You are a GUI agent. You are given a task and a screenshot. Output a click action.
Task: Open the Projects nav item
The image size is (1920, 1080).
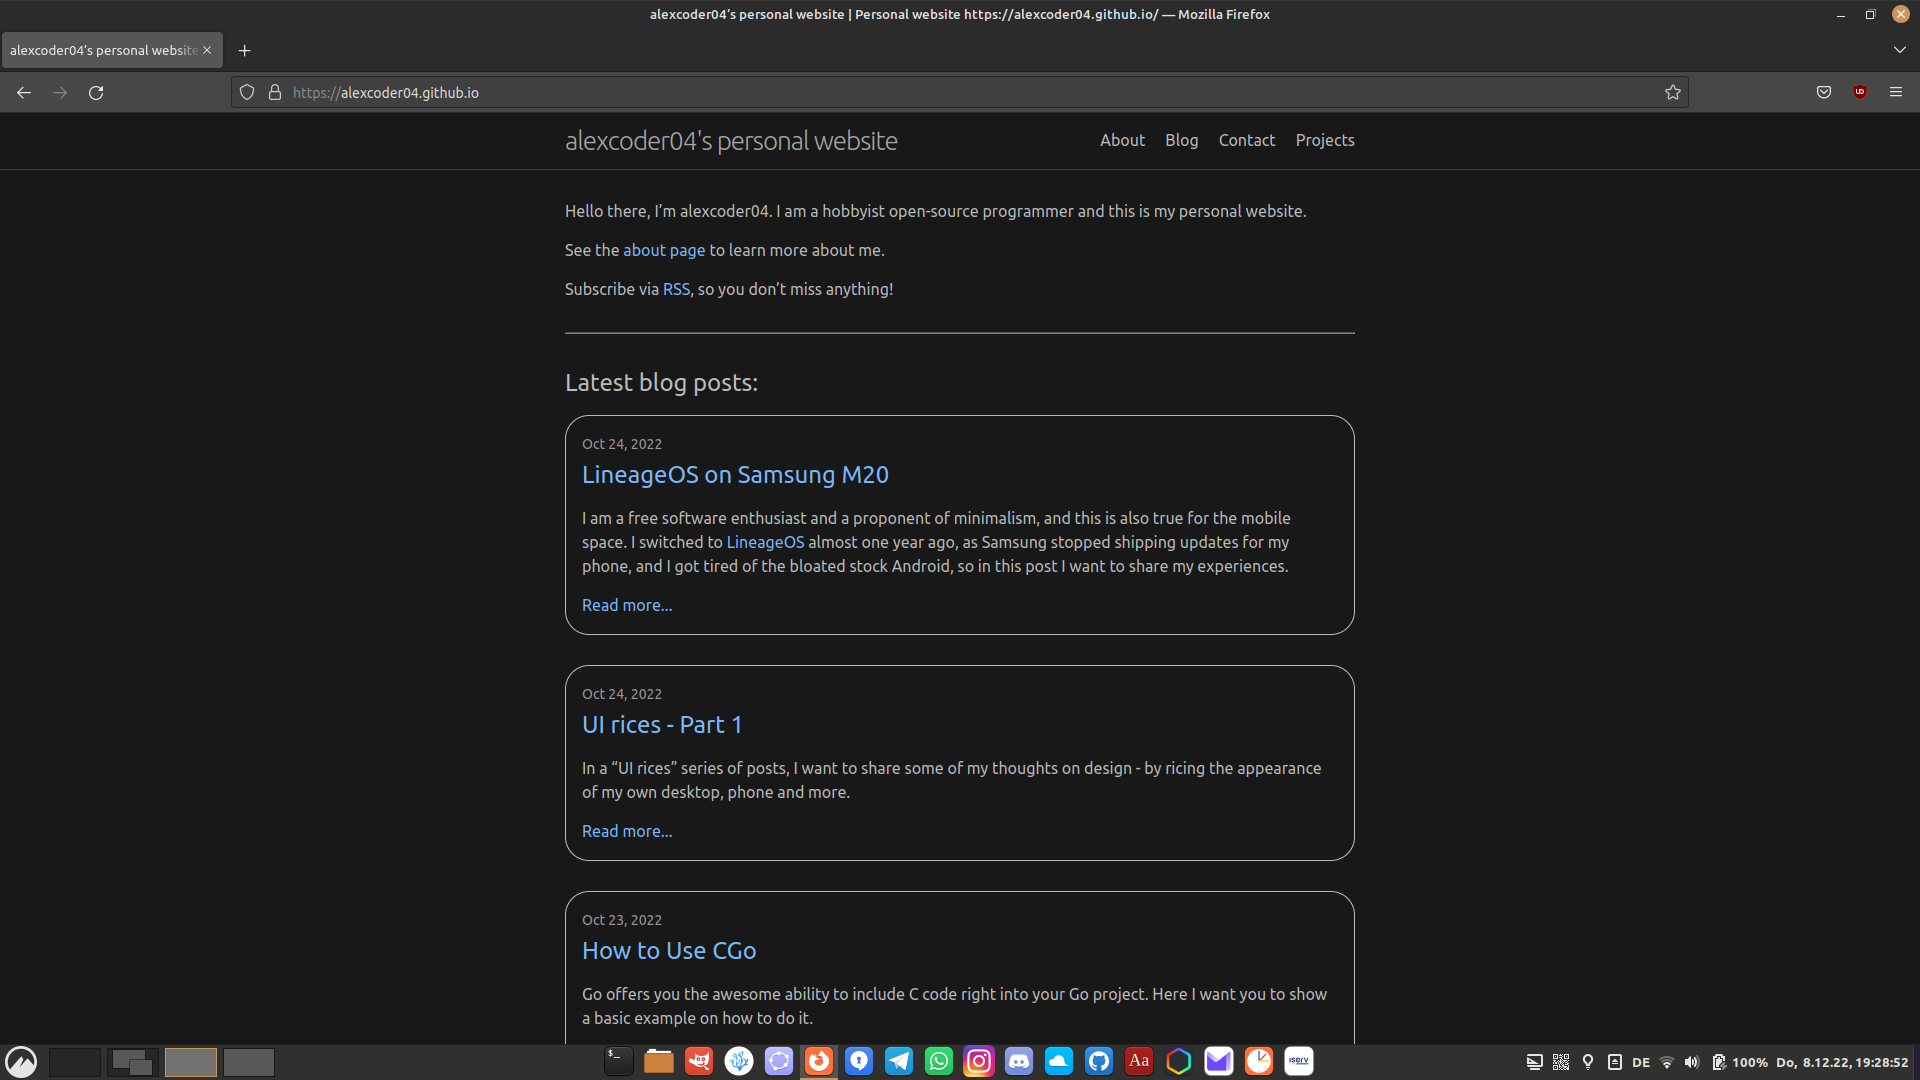click(1325, 140)
